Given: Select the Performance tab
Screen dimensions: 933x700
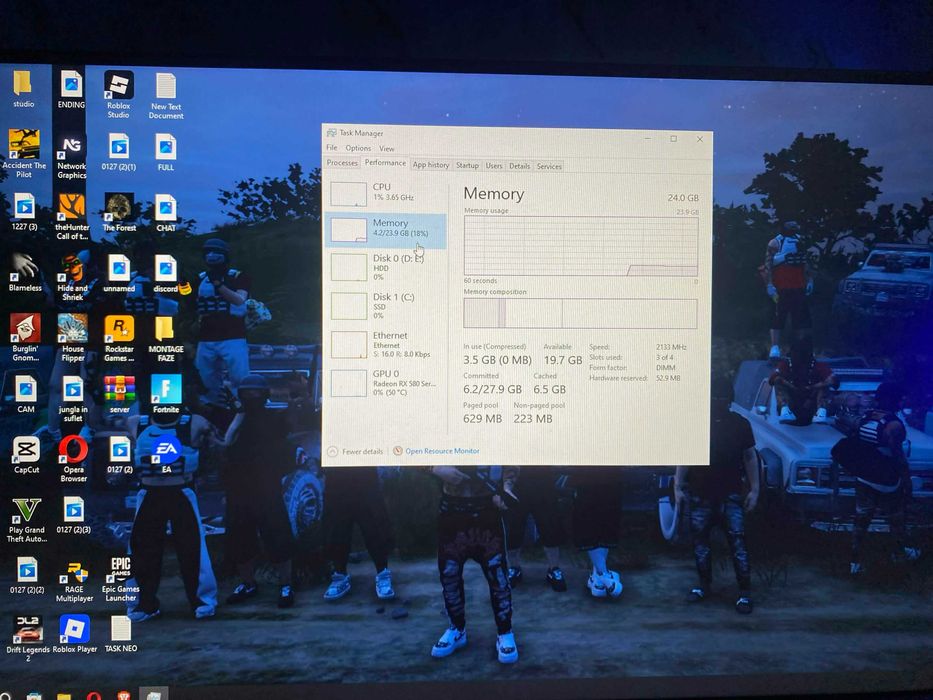Looking at the screenshot, I should 385,162.
